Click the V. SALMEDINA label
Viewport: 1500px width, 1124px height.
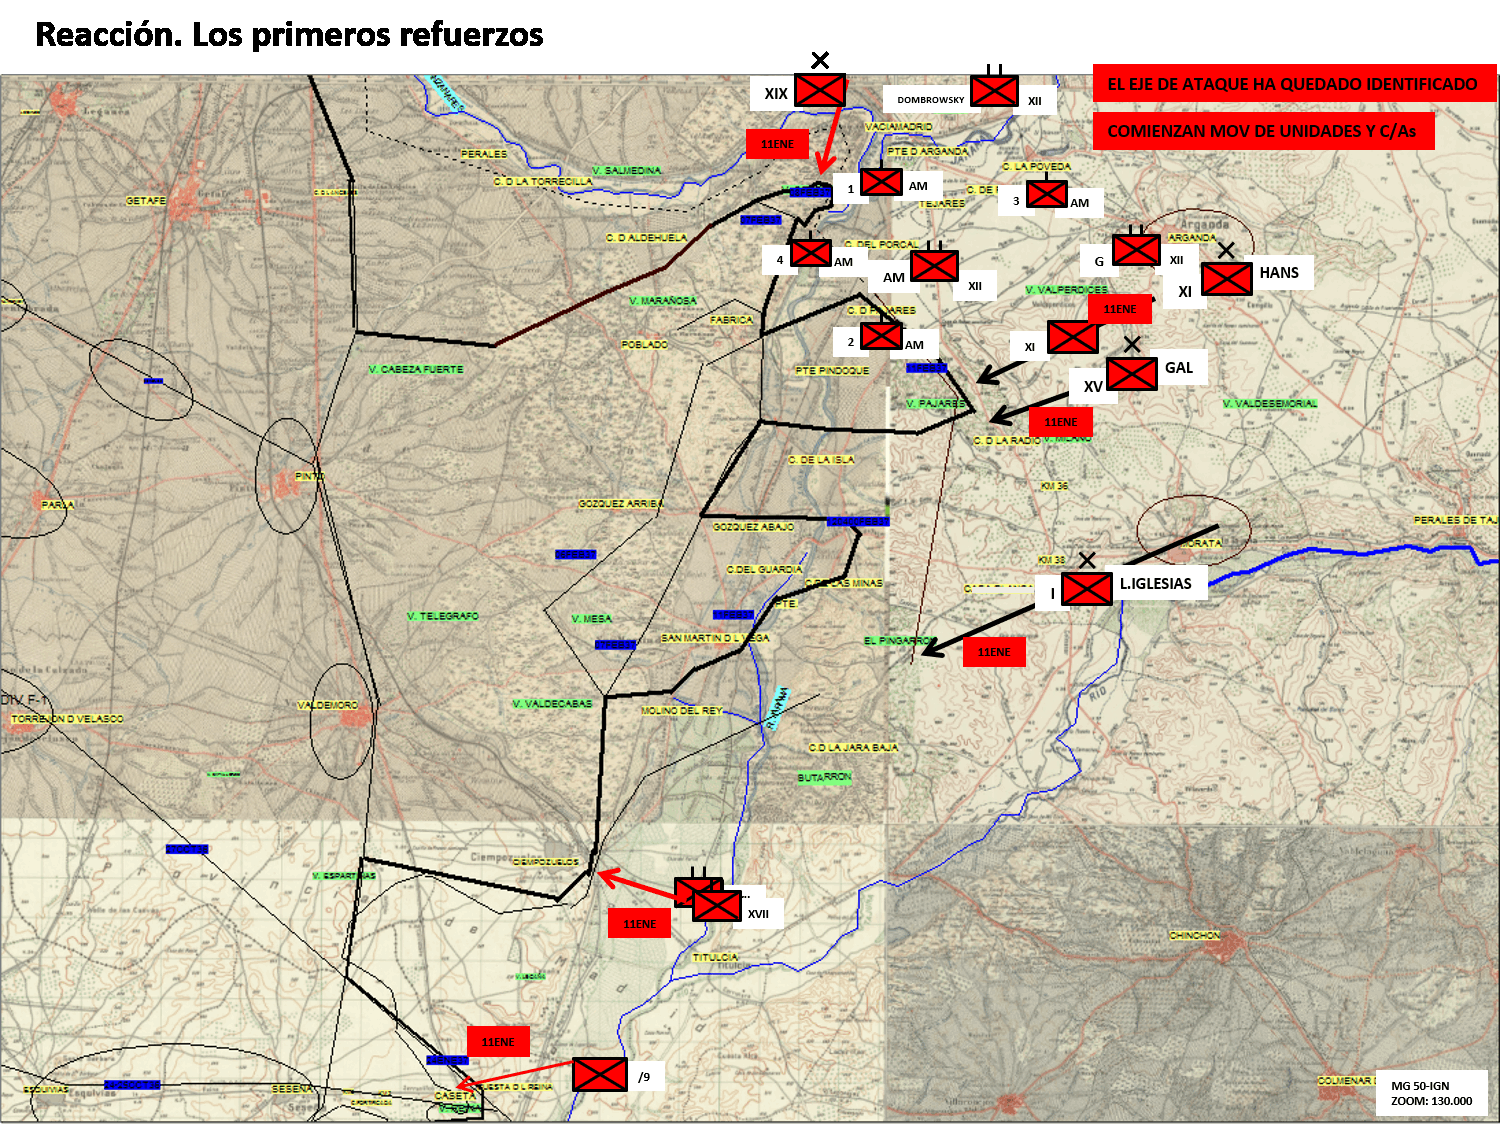[x=627, y=170]
